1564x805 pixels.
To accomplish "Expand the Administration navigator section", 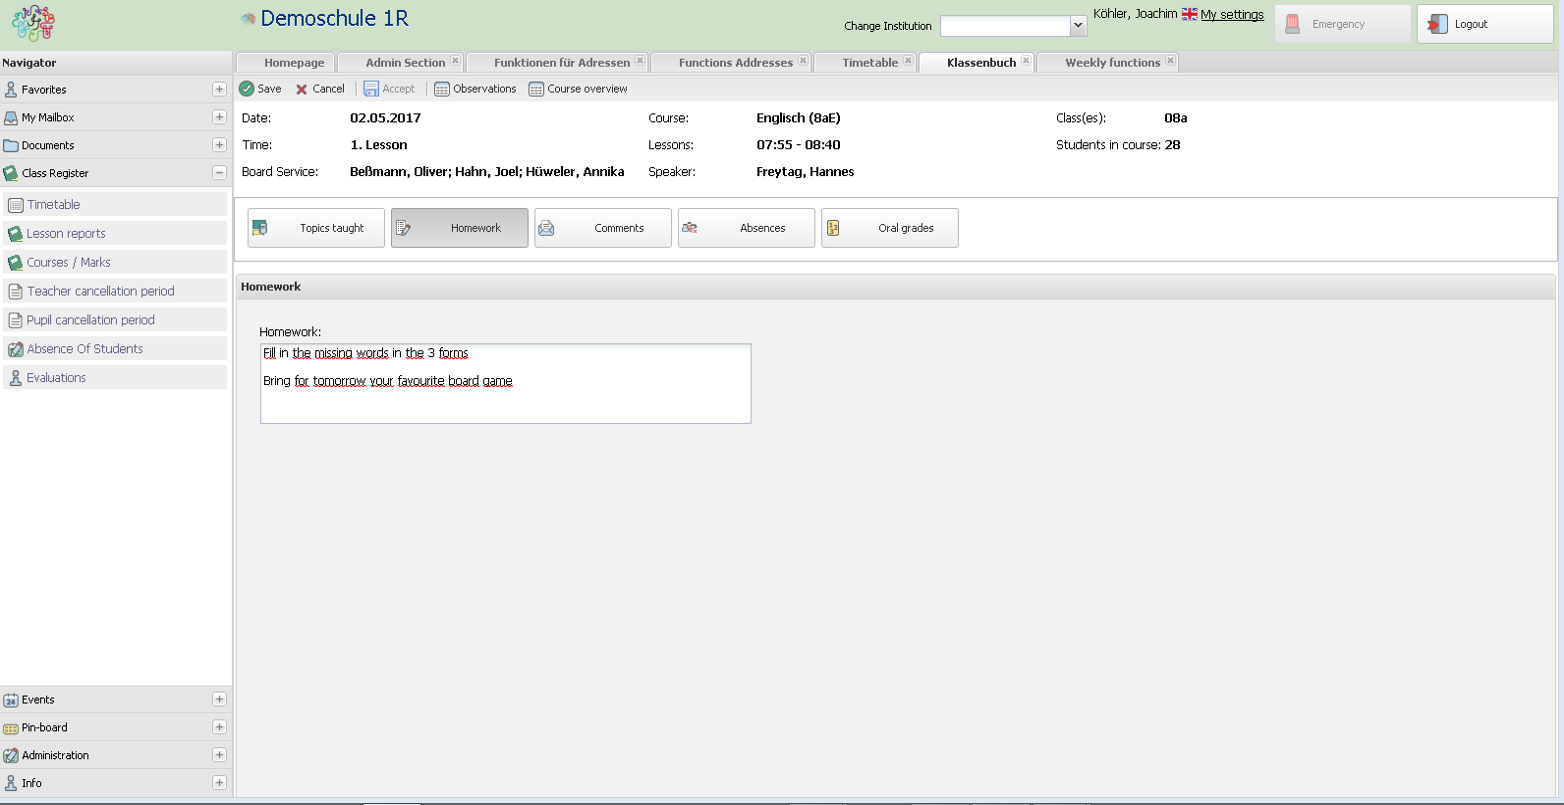I will [x=219, y=755].
